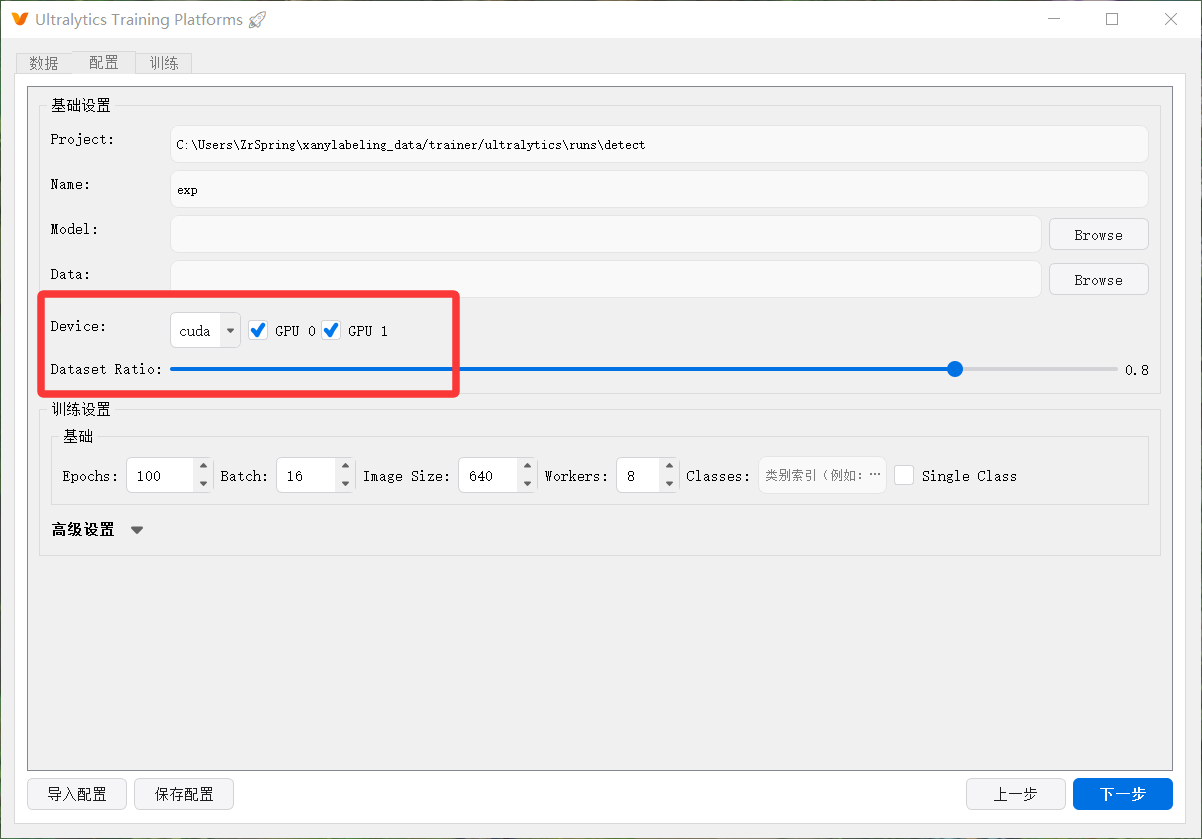Click the Name field containing exp
Image resolution: width=1202 pixels, height=839 pixels.
click(x=659, y=189)
